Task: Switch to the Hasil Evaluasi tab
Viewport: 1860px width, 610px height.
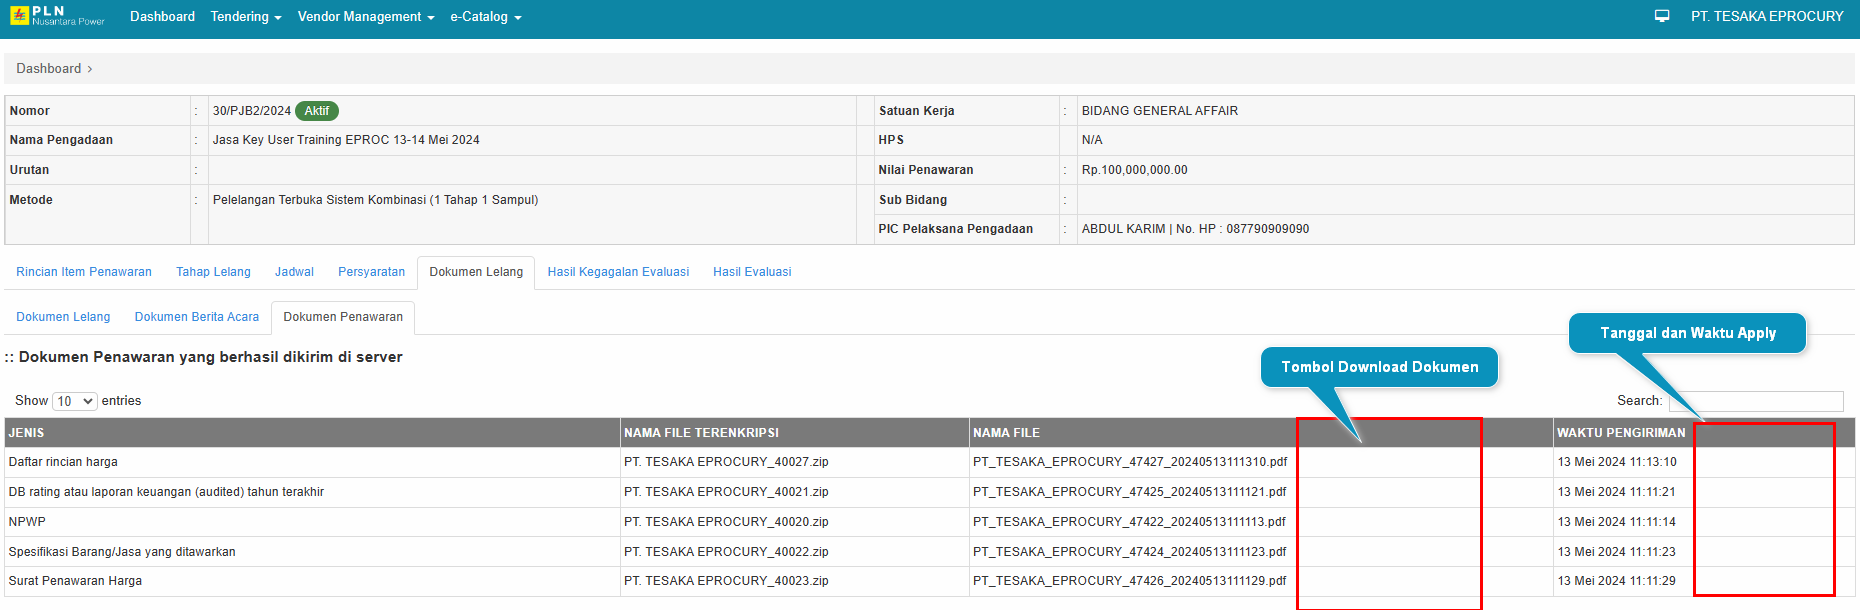Action: (752, 272)
